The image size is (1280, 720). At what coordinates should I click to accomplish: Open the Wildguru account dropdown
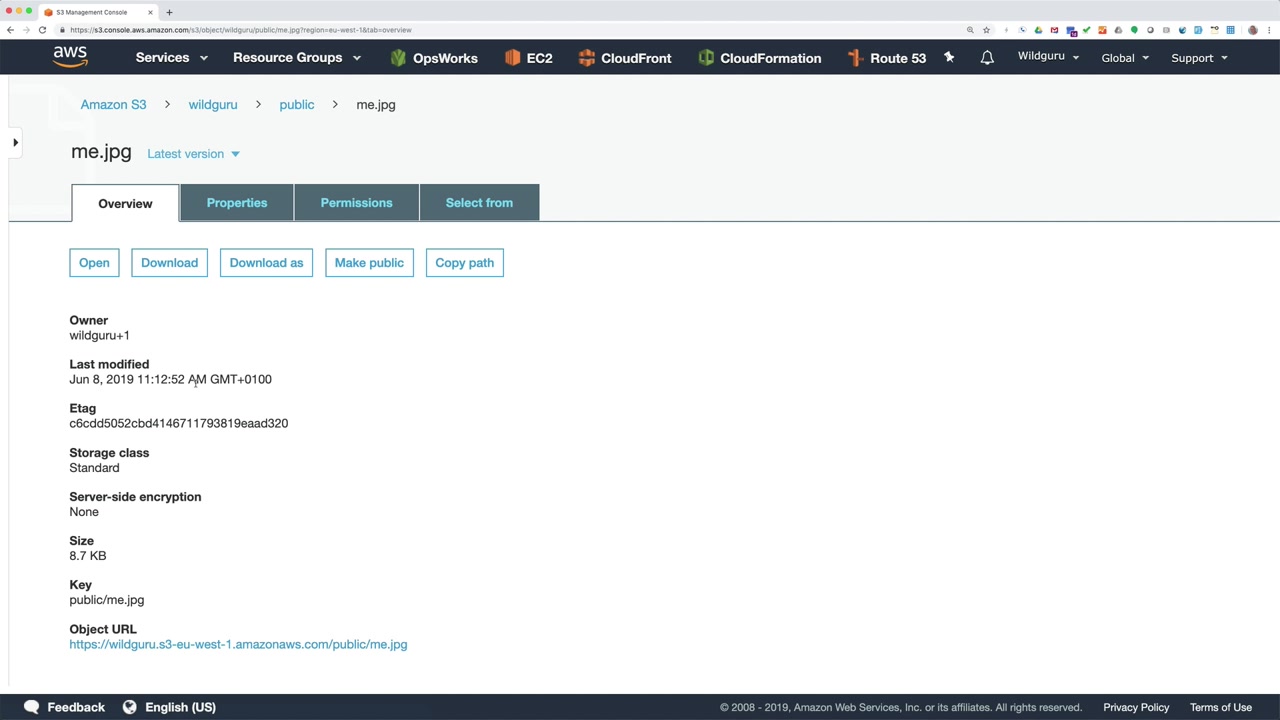pos(1049,57)
